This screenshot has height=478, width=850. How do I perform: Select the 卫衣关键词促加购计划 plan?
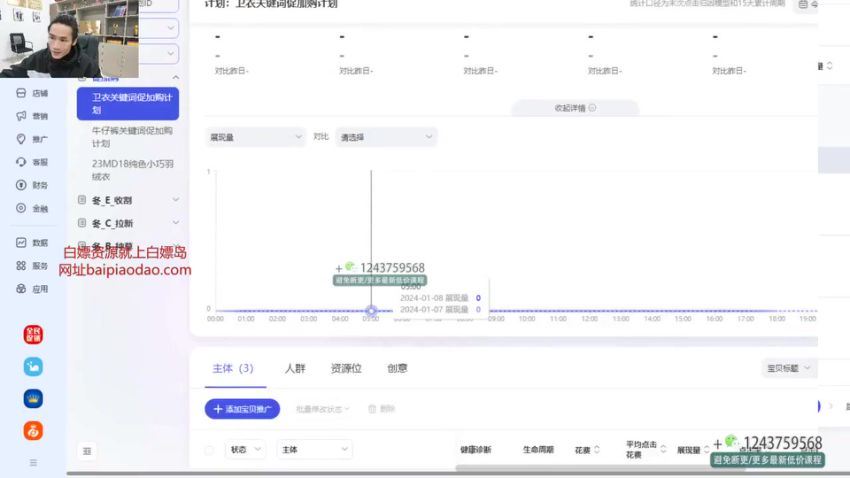click(128, 104)
